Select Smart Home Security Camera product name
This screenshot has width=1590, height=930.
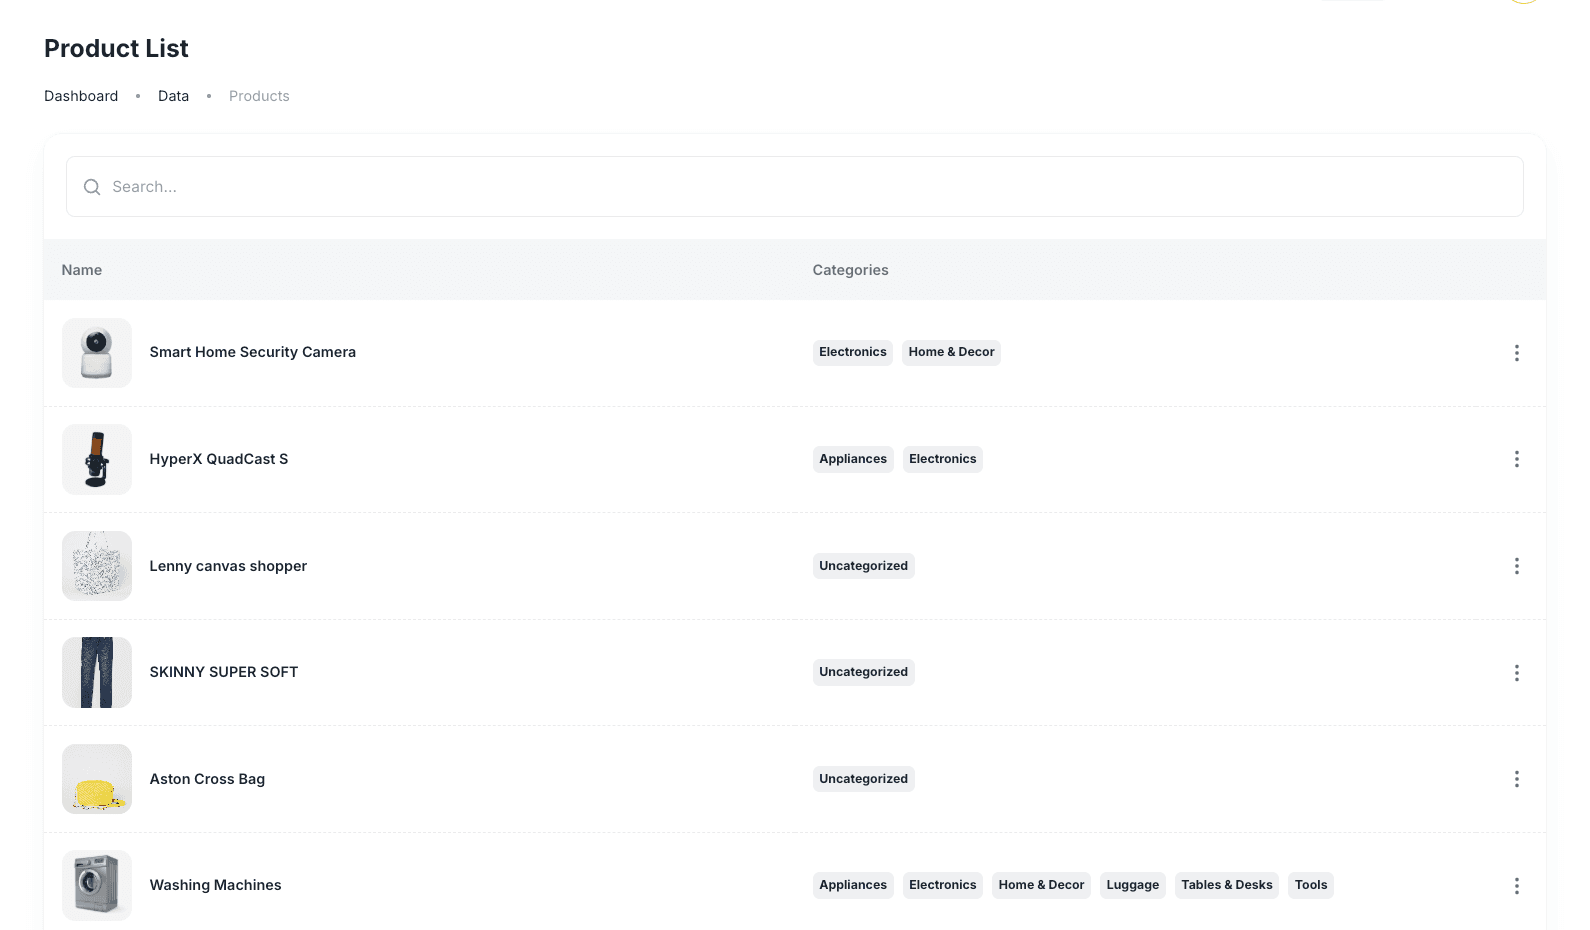coord(253,352)
